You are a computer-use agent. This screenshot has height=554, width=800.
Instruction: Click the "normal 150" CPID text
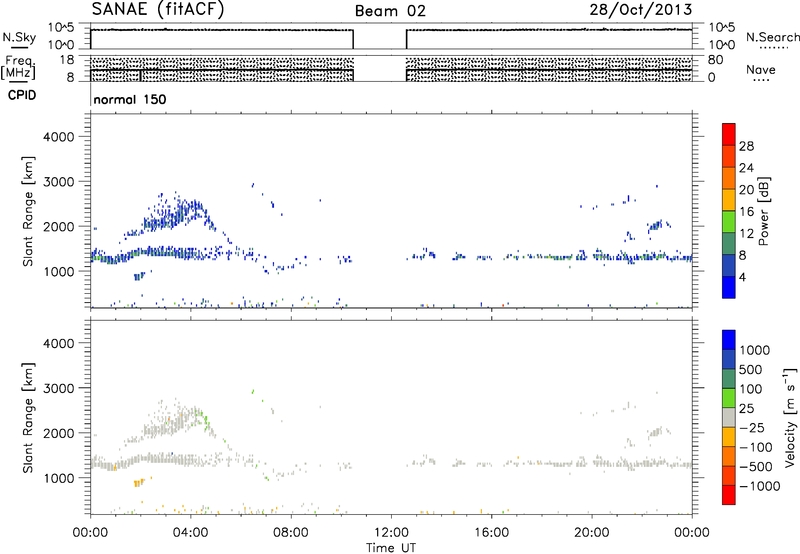point(130,99)
